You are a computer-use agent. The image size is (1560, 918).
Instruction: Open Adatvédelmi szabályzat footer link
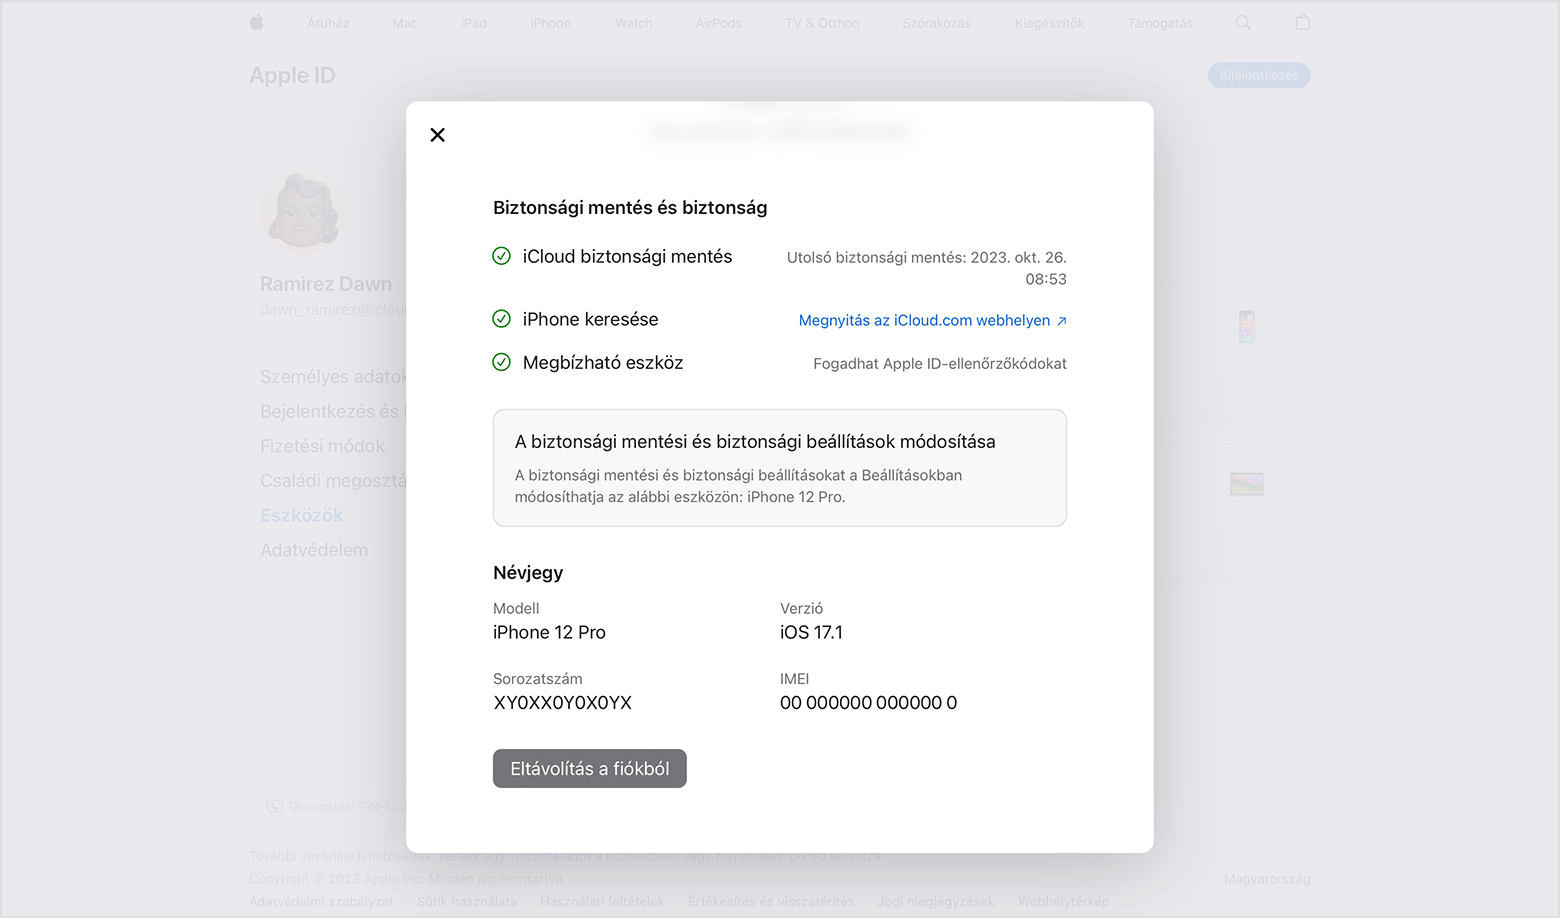click(x=321, y=901)
